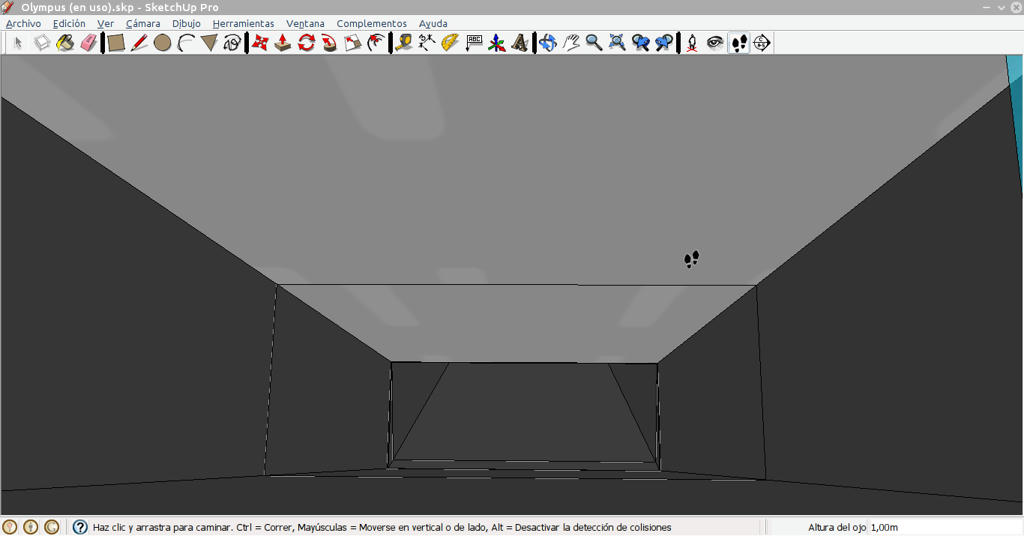This screenshot has height=536, width=1024.
Task: Open the Cámara menu
Action: click(143, 24)
